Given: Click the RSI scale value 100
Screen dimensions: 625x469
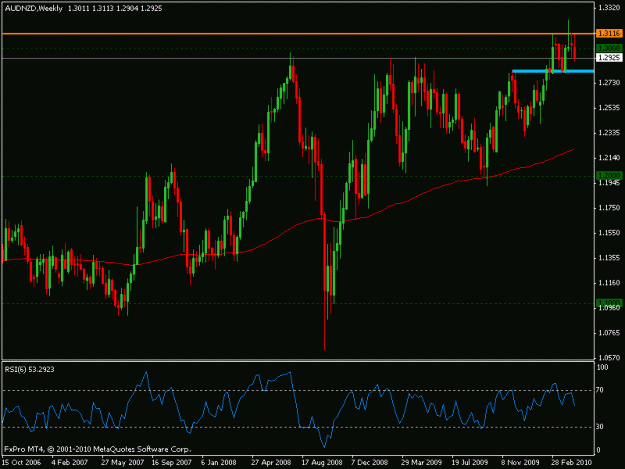Looking at the screenshot, I should click(603, 367).
